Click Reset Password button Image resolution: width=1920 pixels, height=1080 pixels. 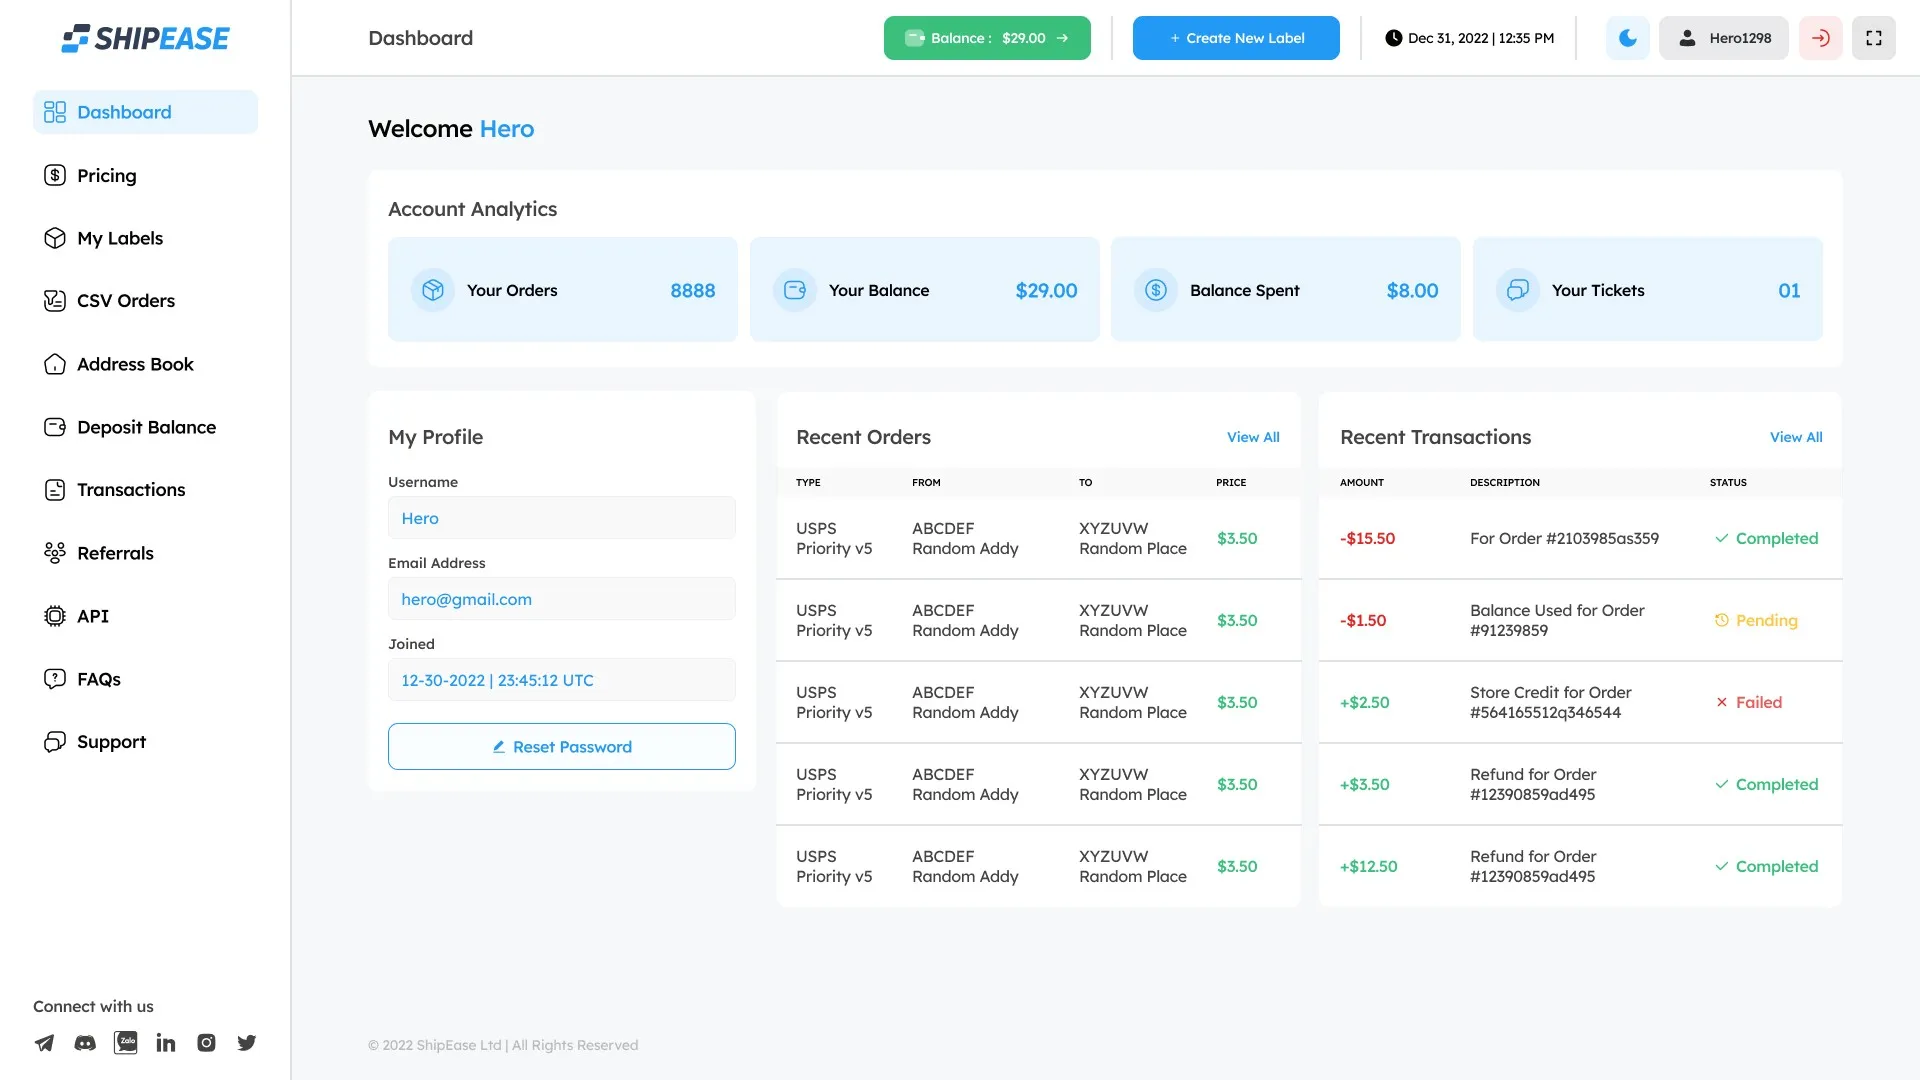click(561, 747)
